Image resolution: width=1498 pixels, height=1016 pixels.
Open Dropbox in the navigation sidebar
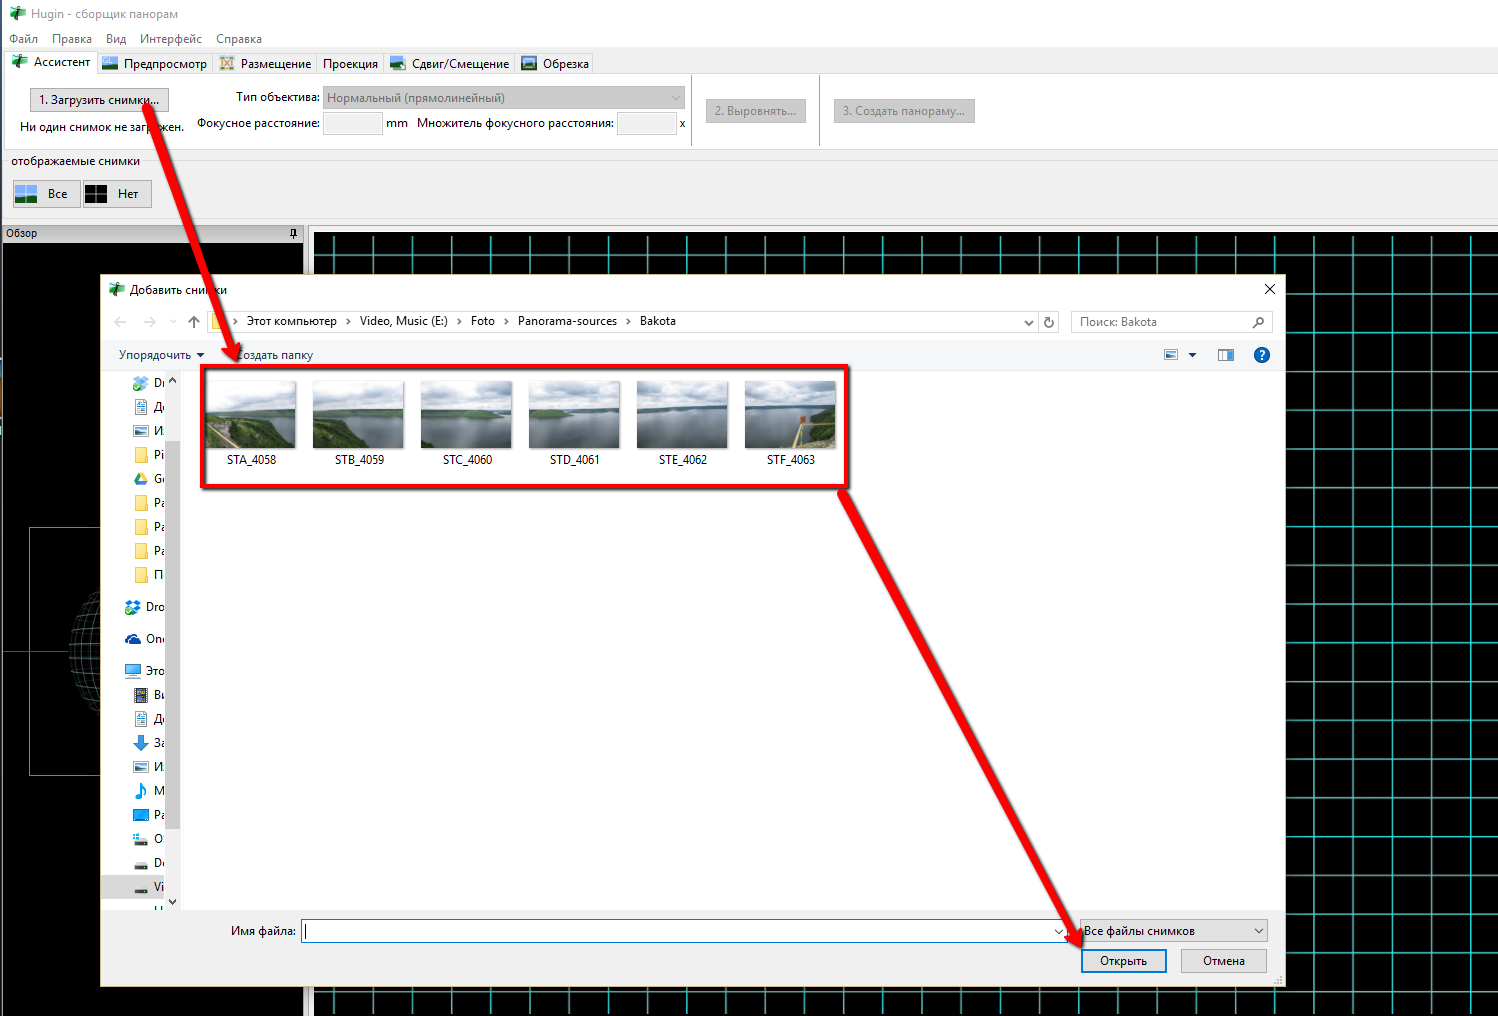click(144, 607)
